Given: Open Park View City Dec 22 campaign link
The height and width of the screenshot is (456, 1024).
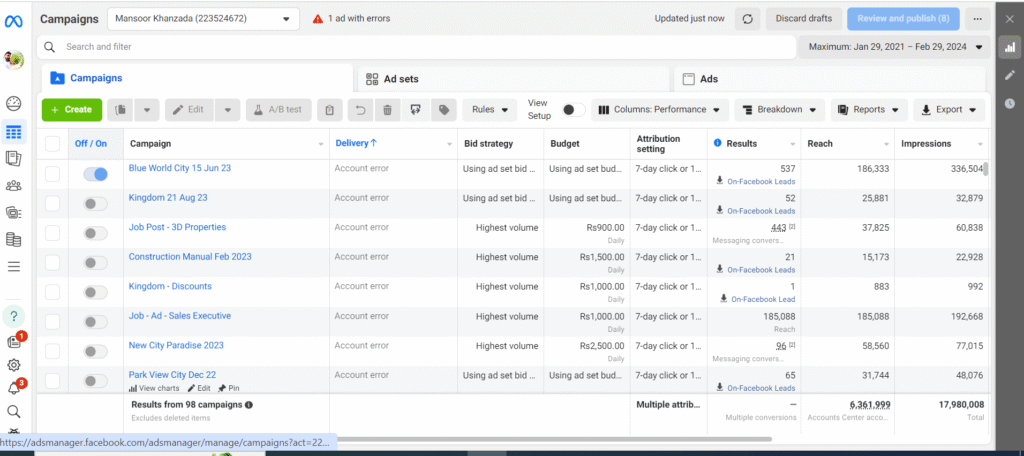Looking at the screenshot, I should 172,375.
